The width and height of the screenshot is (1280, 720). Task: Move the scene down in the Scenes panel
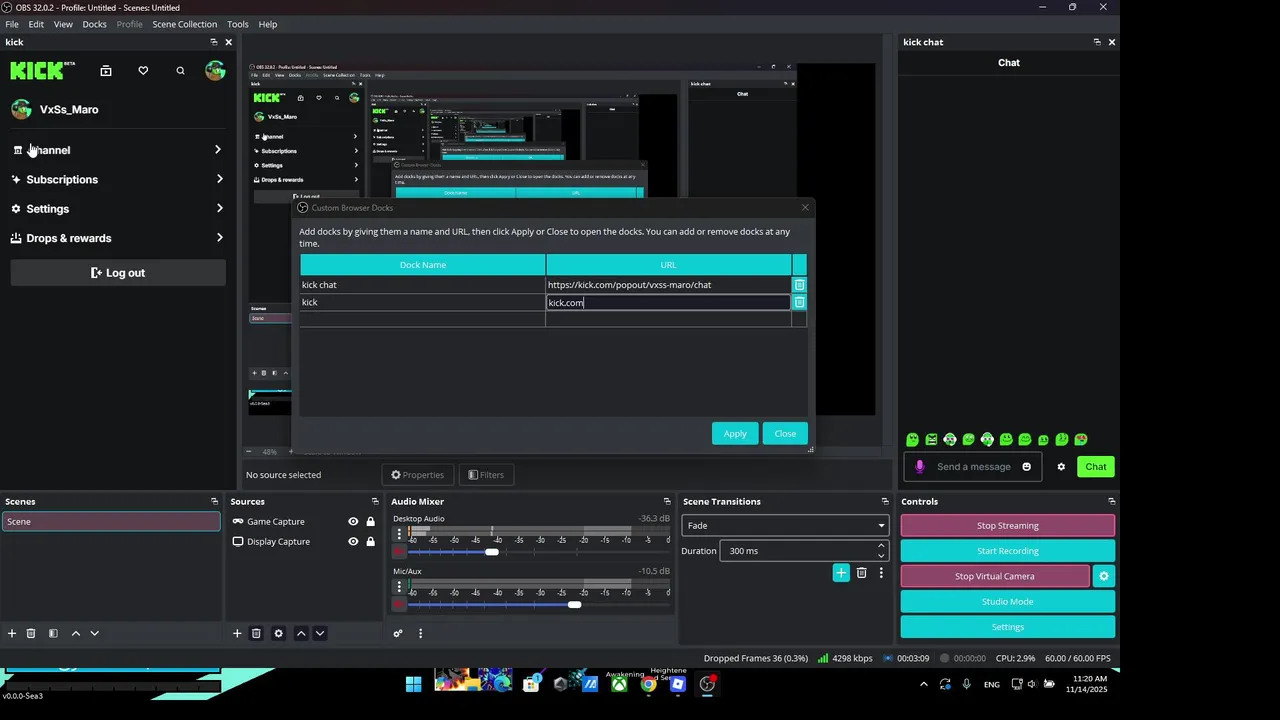[95, 633]
